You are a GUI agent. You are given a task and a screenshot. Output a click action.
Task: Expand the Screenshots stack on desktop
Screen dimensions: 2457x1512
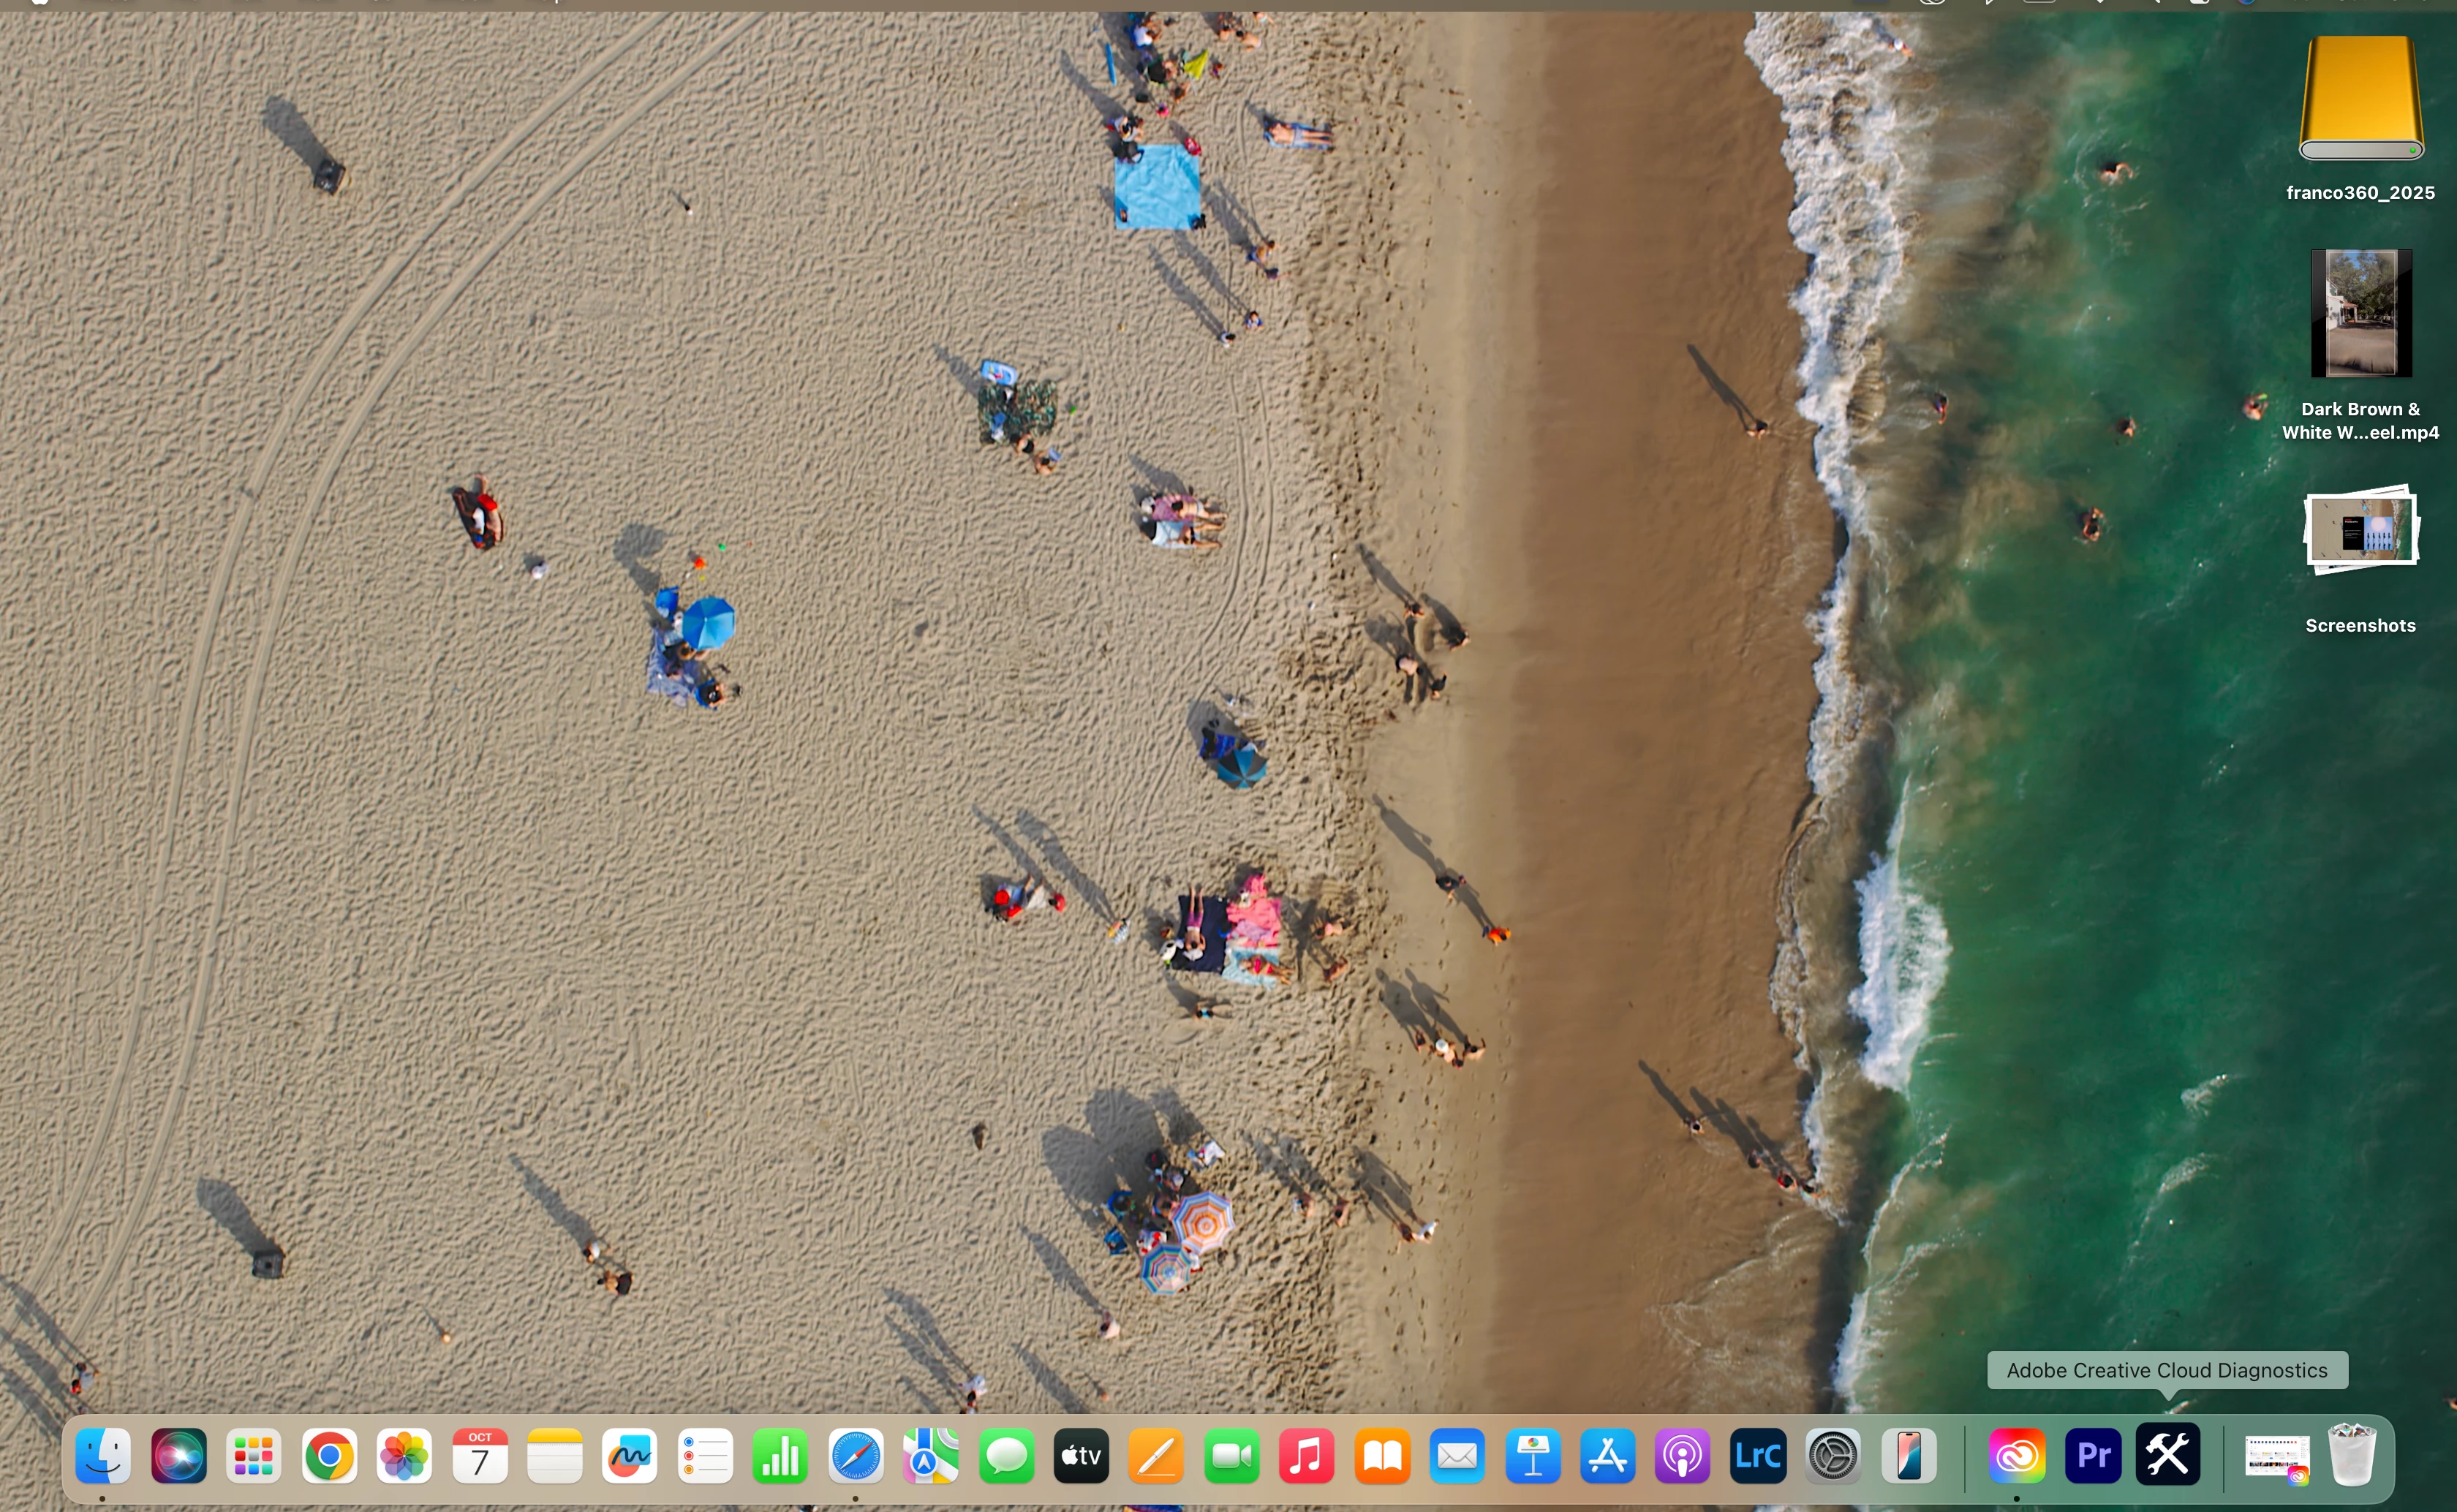pyautogui.click(x=2360, y=530)
